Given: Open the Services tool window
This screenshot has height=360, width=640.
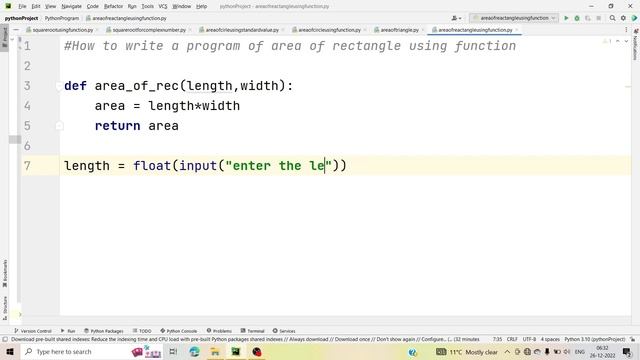Looking at the screenshot, I should 284,331.
